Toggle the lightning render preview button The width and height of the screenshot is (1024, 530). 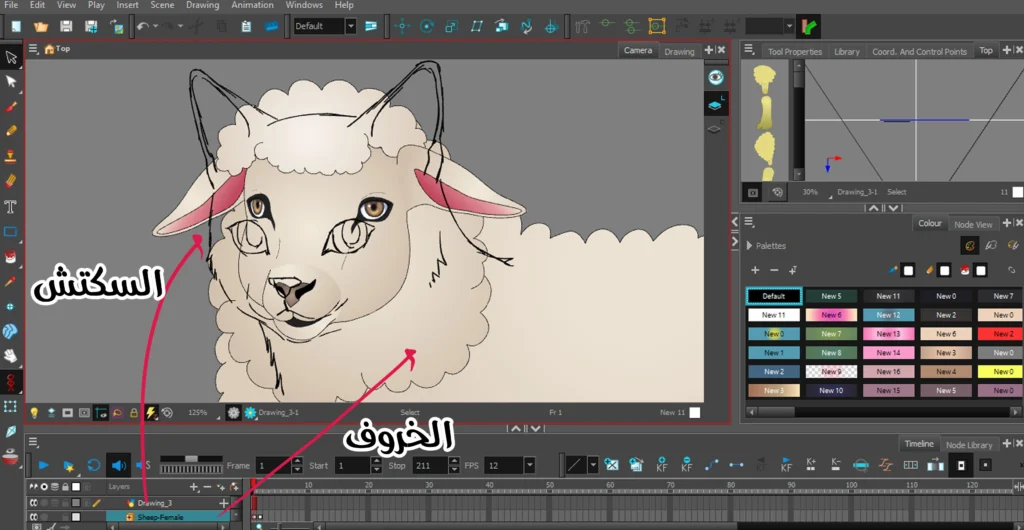(151, 413)
